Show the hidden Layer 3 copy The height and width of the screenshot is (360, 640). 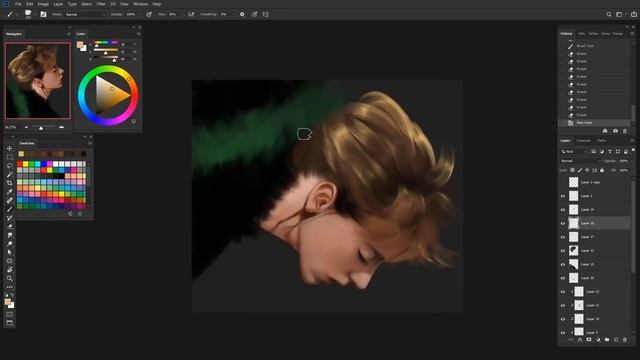(563, 182)
